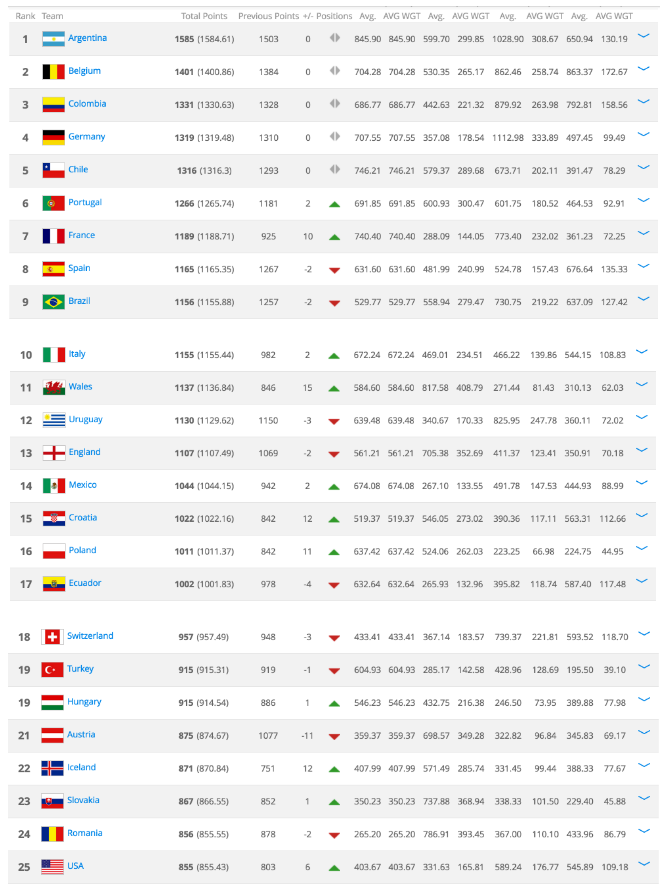Expand the Italy row details chevron
The height and width of the screenshot is (891, 666).
click(642, 352)
